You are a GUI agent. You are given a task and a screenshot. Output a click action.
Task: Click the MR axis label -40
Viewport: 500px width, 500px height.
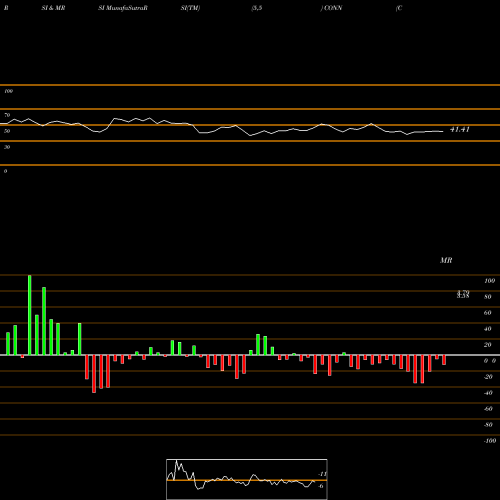[x=488, y=393]
